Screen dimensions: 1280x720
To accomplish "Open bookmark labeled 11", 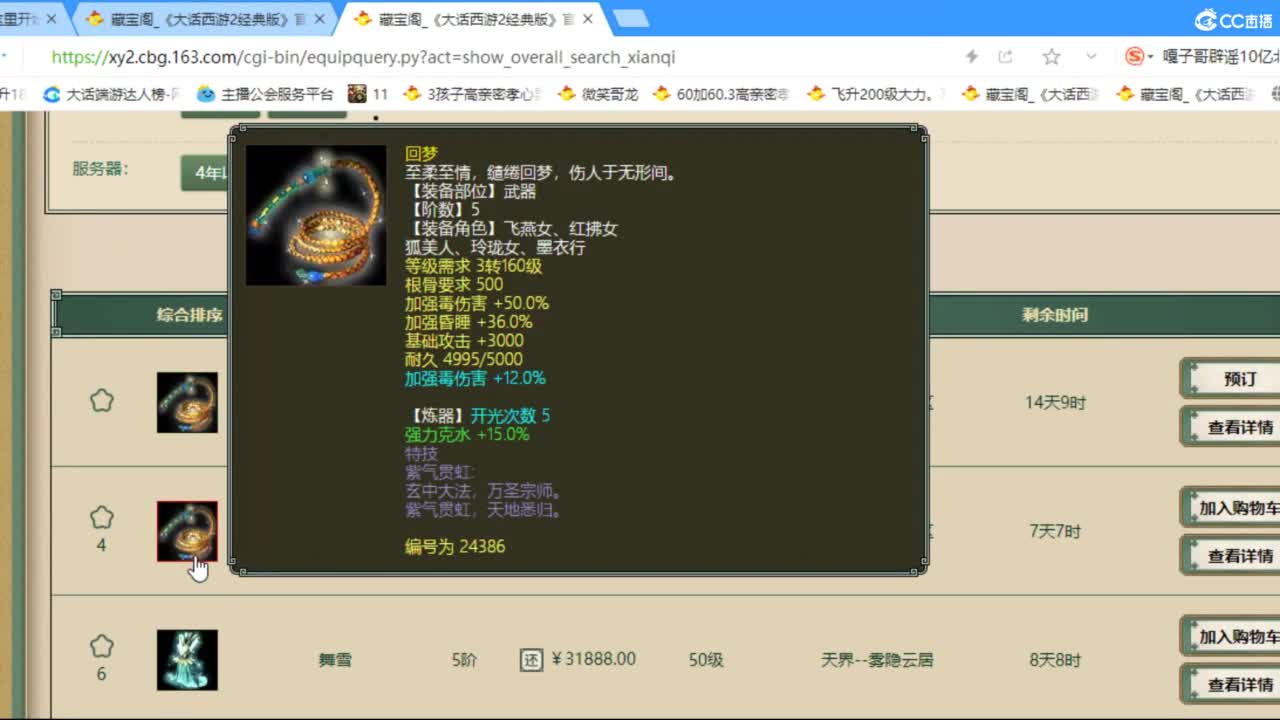I will pos(368,94).
